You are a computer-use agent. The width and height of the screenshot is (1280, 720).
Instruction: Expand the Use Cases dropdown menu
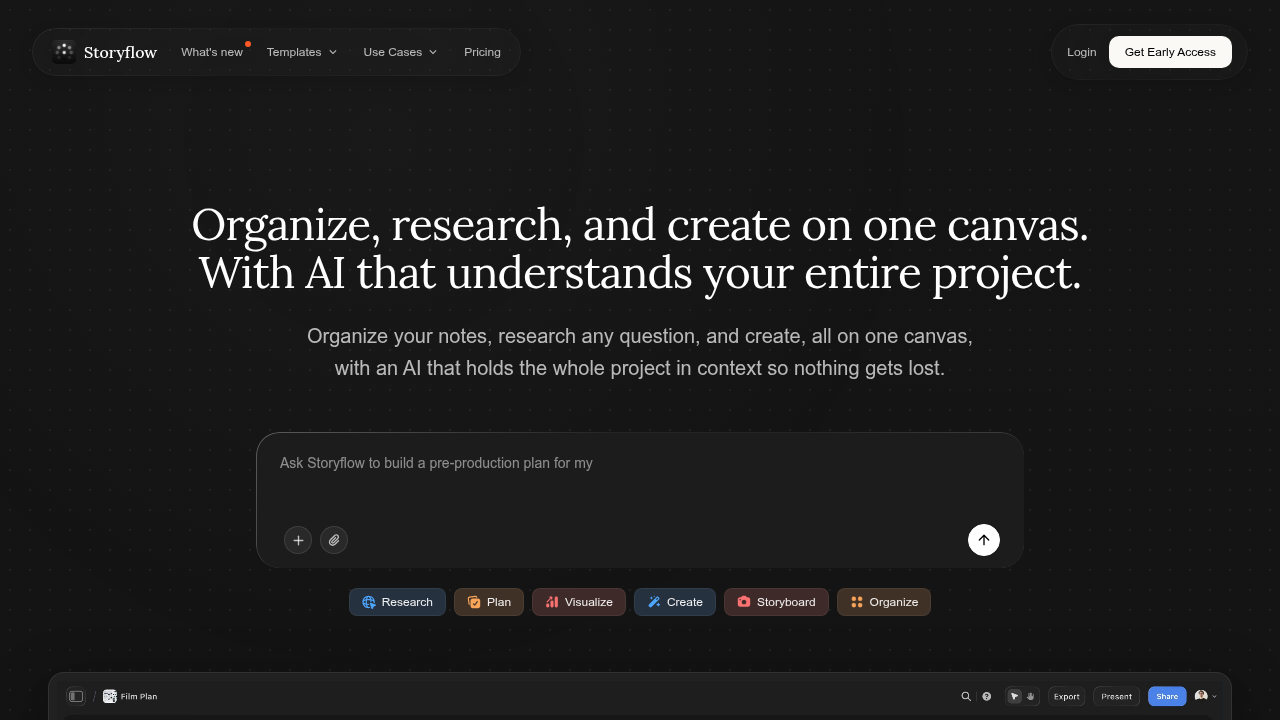400,52
